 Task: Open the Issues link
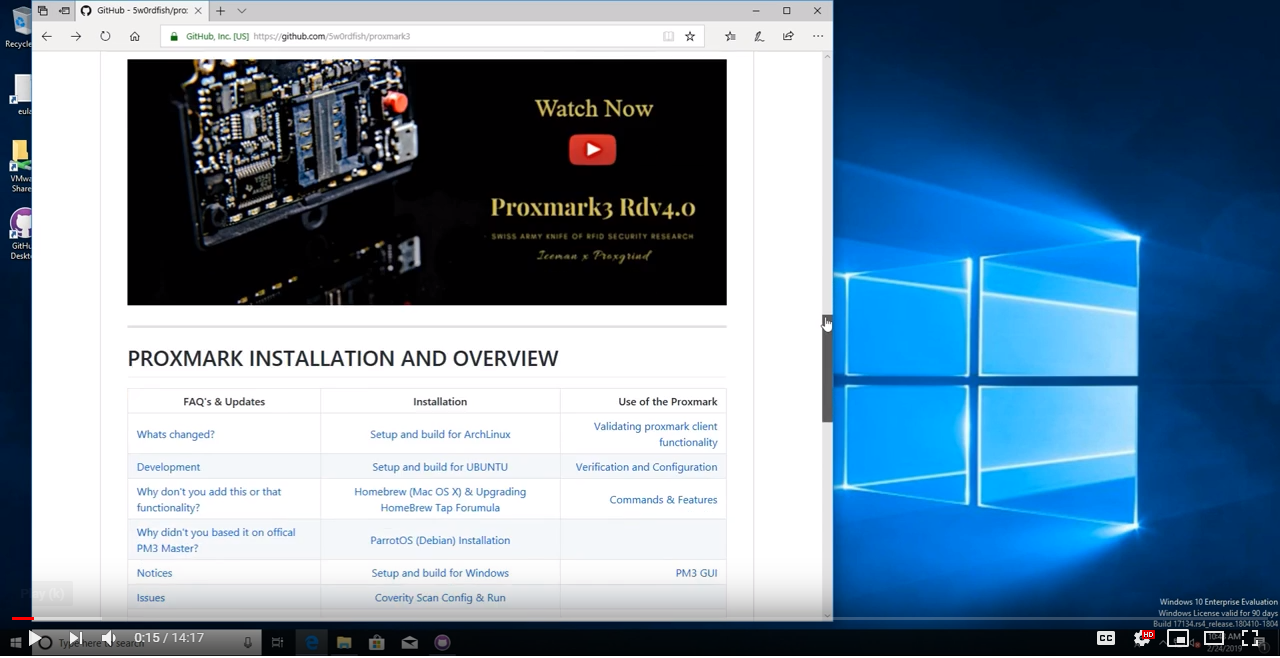151,598
